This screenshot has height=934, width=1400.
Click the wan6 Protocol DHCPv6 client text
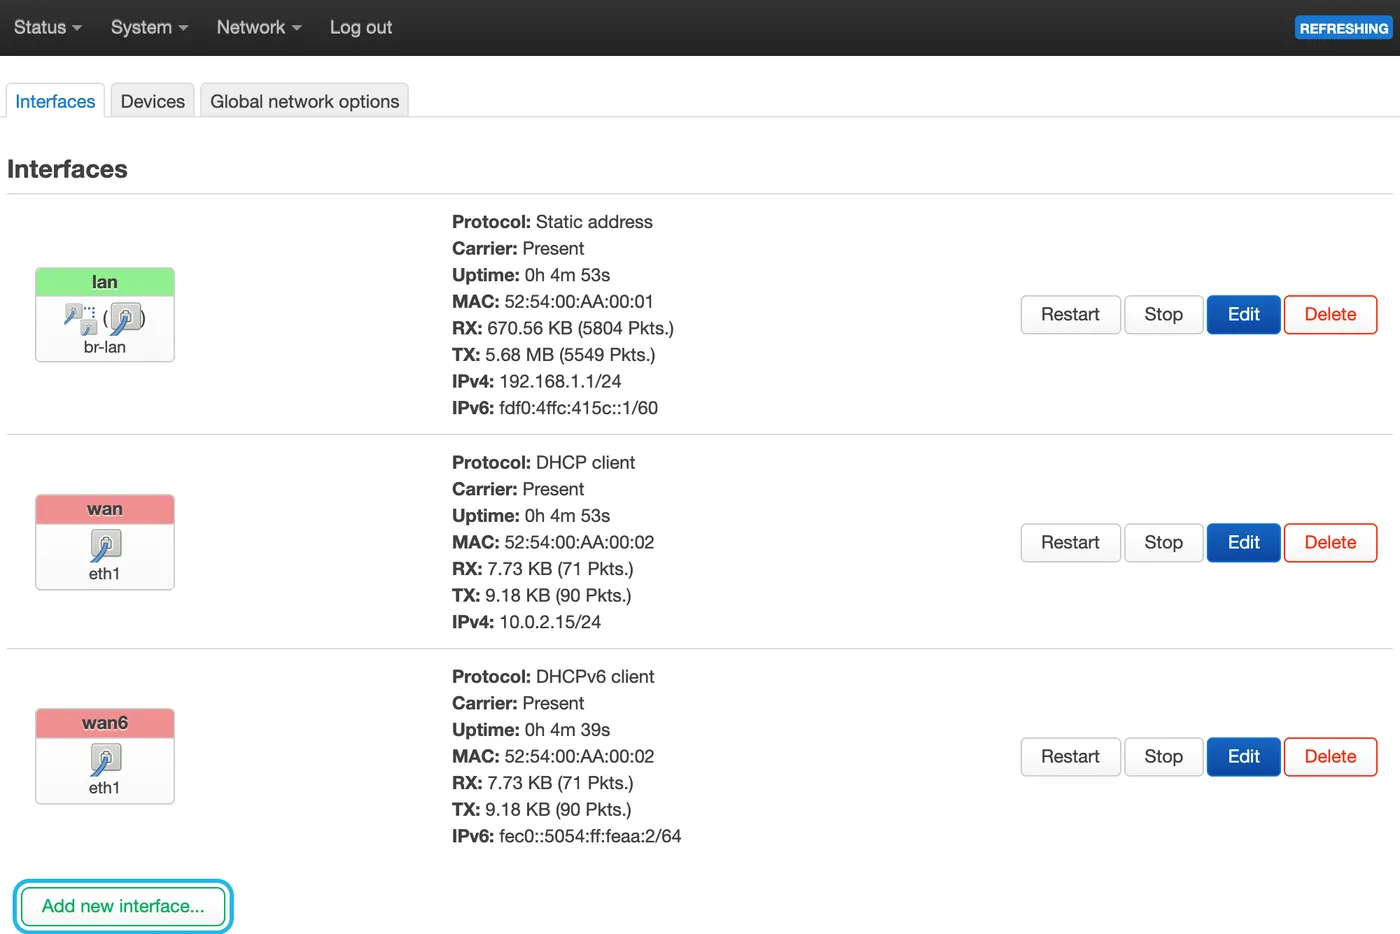595,676
